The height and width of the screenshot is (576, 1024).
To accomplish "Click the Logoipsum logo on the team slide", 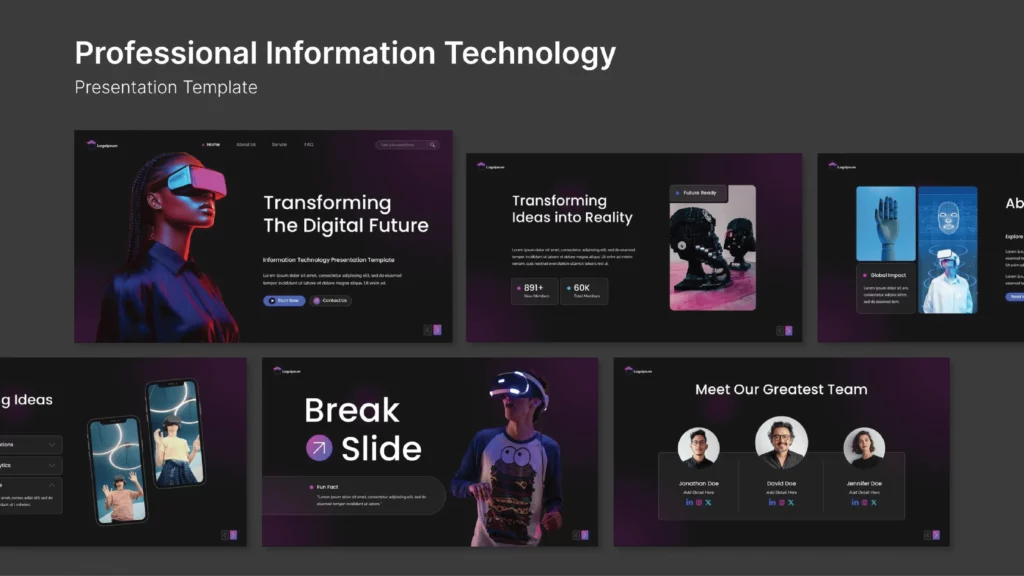I will click(x=636, y=370).
